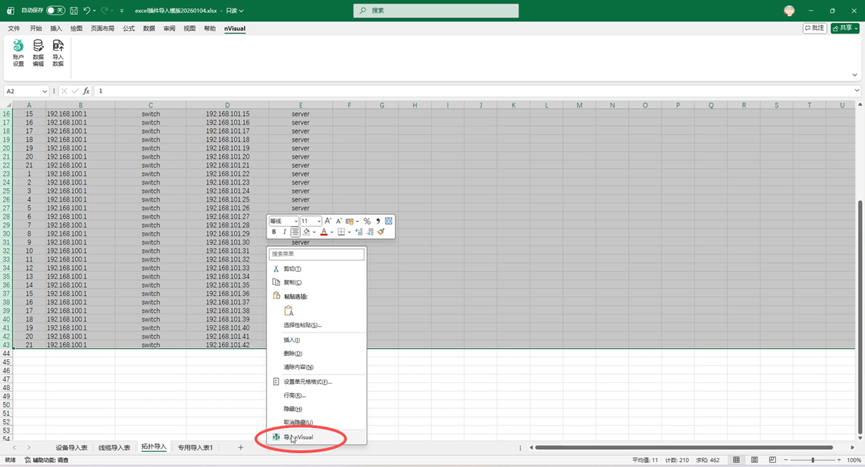
Task: Click the undo arrow icon
Action: pos(88,10)
